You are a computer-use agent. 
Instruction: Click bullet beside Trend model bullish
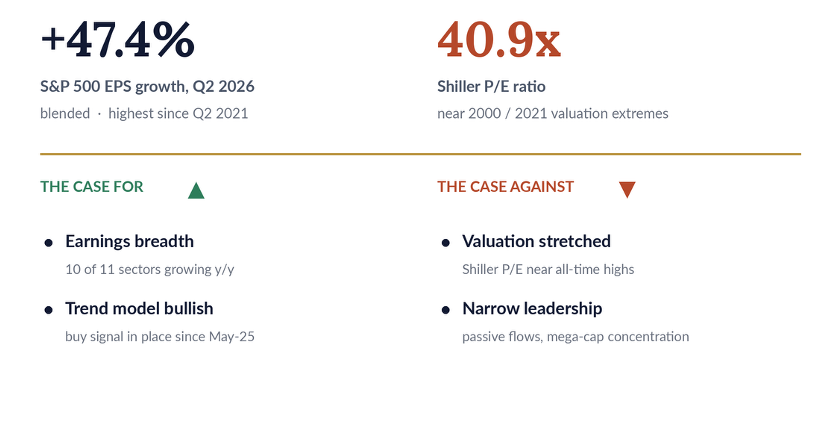(x=49, y=310)
